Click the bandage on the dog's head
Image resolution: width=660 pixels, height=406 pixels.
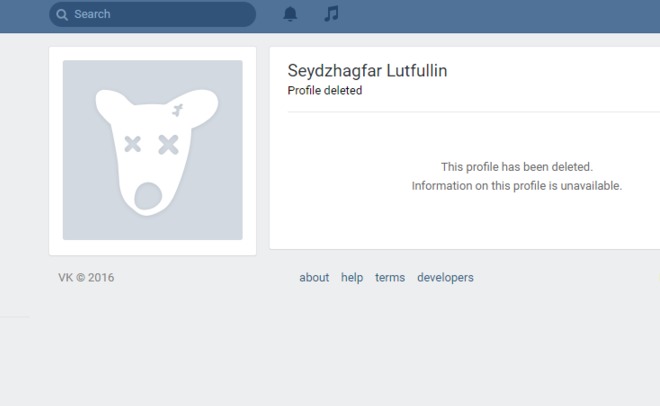point(178,109)
